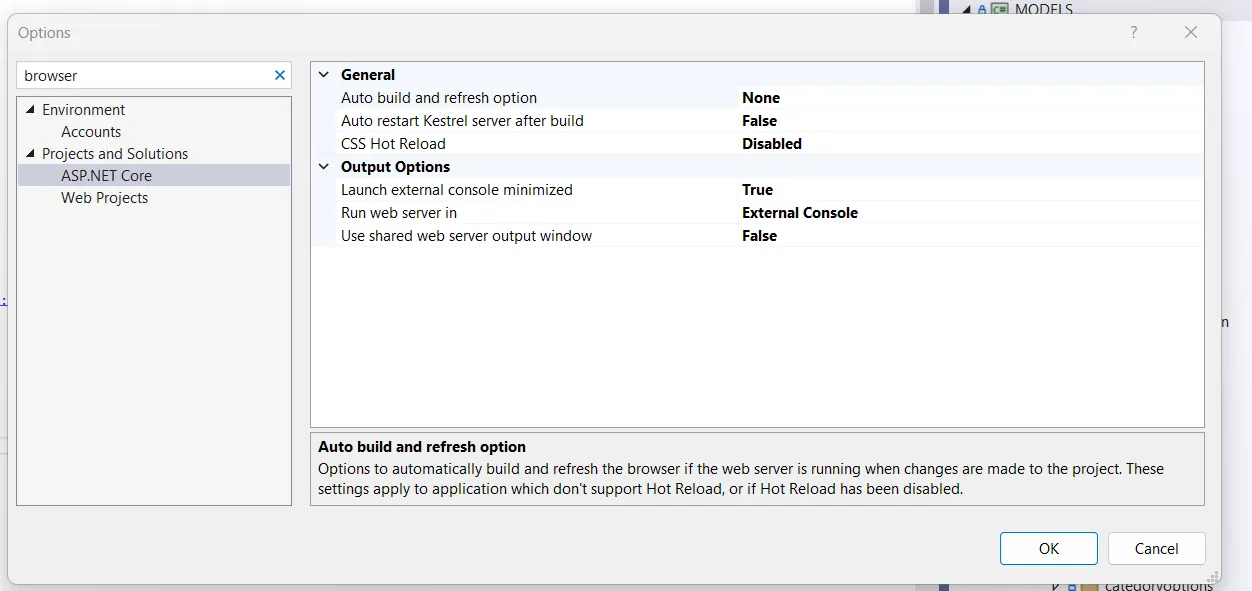Screen dimensions: 1252x591
Task: Select the ASP.NET Core tree item
Action: [x=106, y=176]
